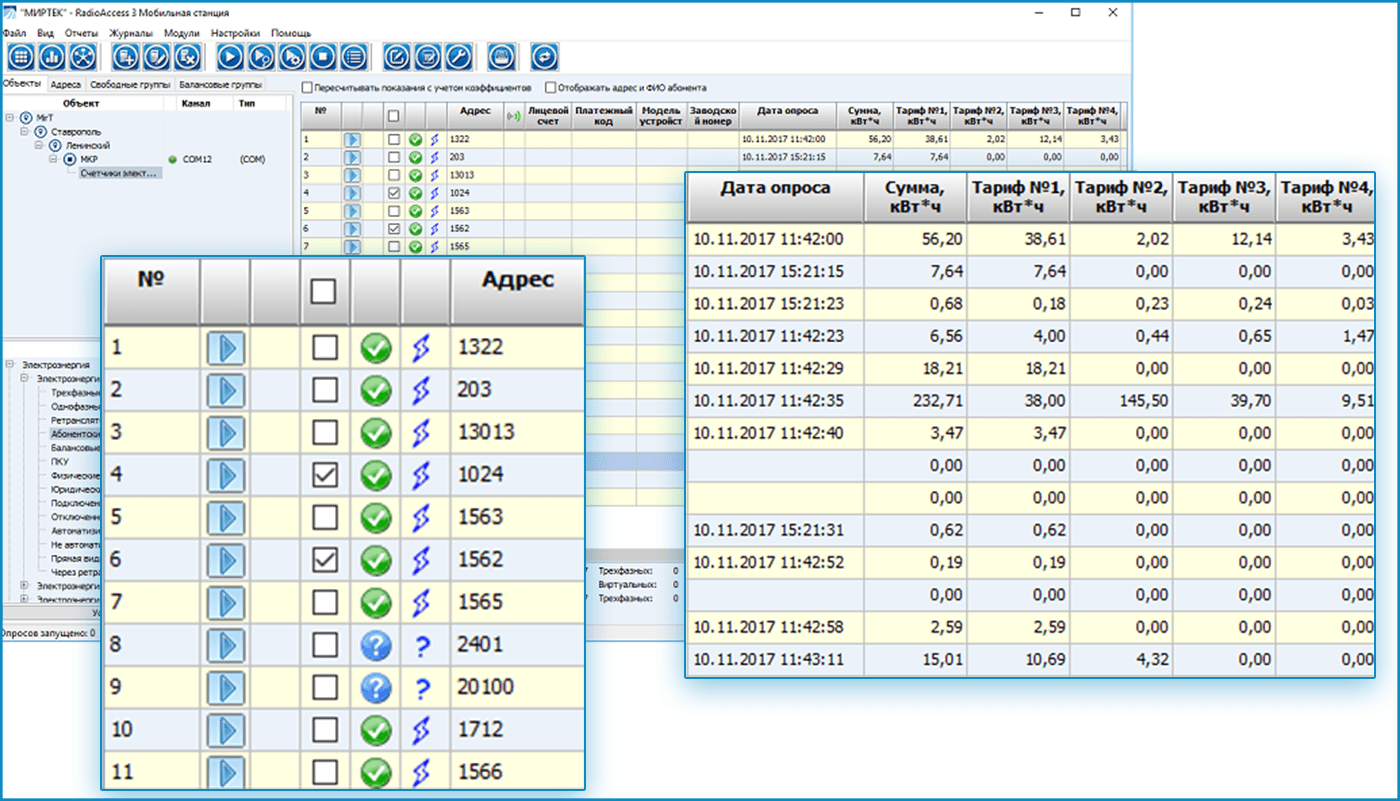Select the ПКУ tree item
This screenshot has height=801, width=1400.
click(60, 462)
